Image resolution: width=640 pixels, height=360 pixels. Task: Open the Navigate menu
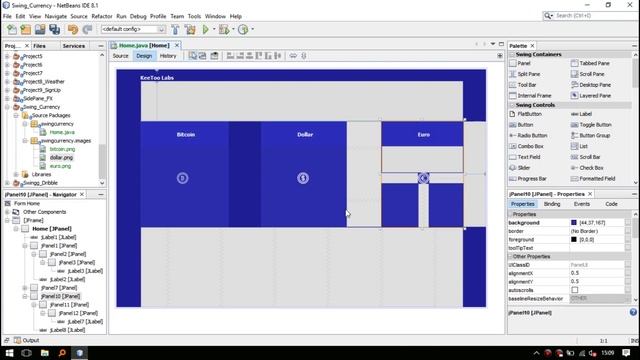[x=56, y=16]
